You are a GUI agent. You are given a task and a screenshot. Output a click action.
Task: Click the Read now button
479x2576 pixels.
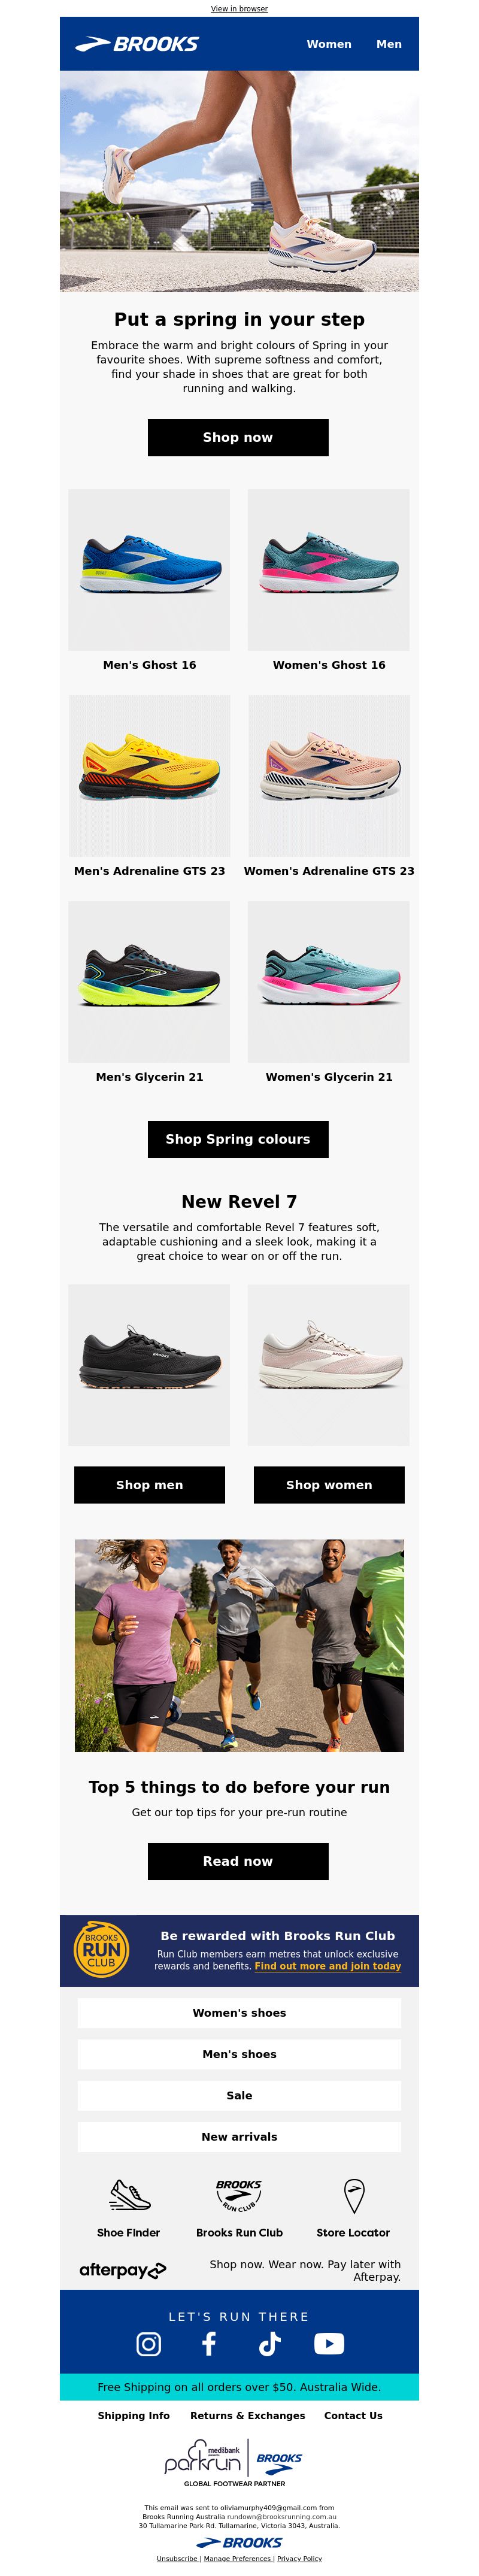(x=238, y=1861)
